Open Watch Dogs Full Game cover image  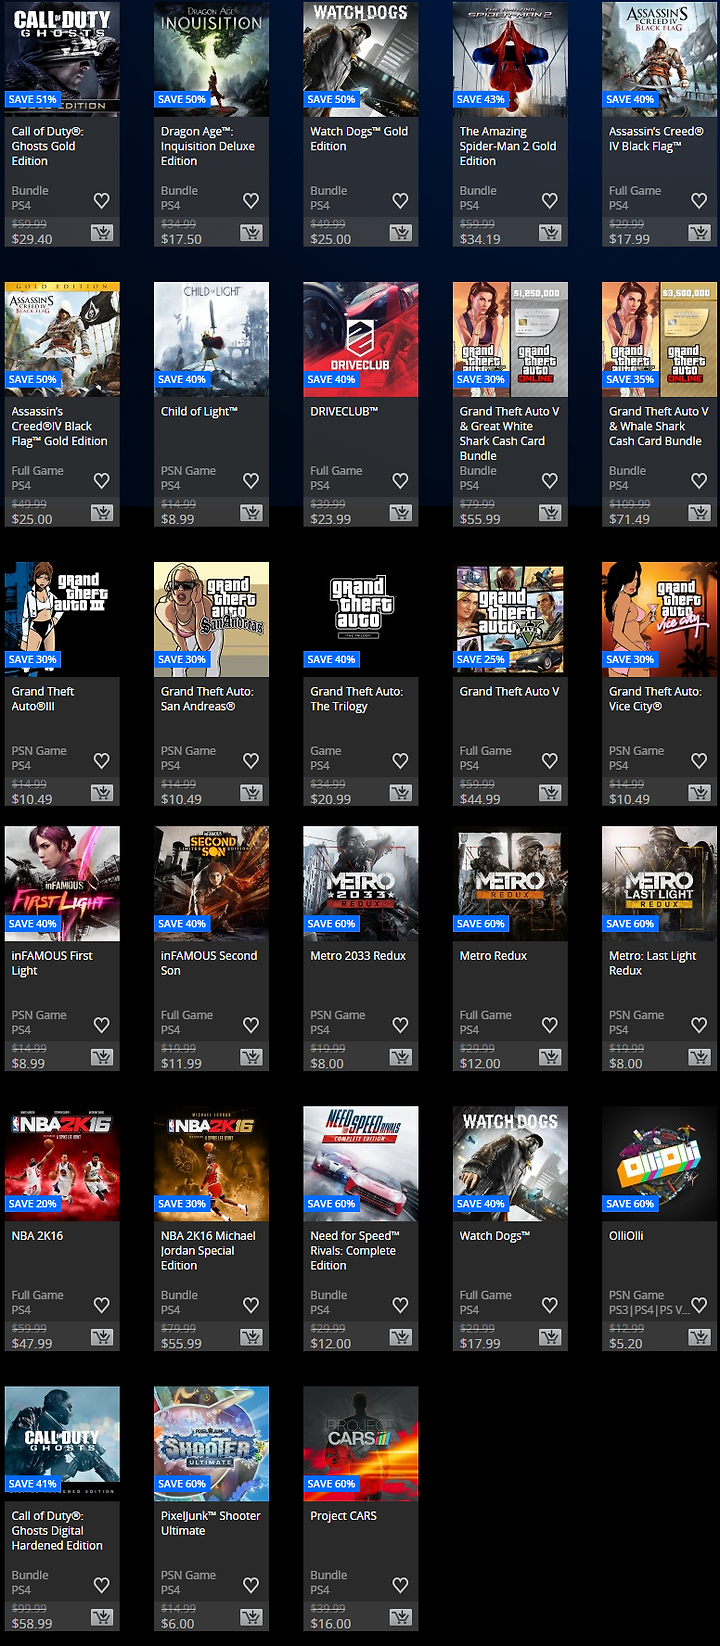[510, 1163]
